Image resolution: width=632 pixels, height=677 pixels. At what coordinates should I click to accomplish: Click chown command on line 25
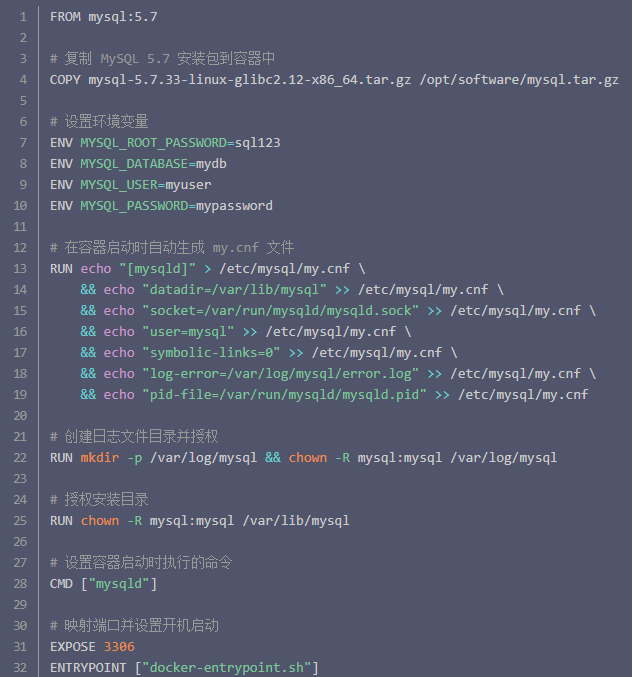(x=100, y=521)
